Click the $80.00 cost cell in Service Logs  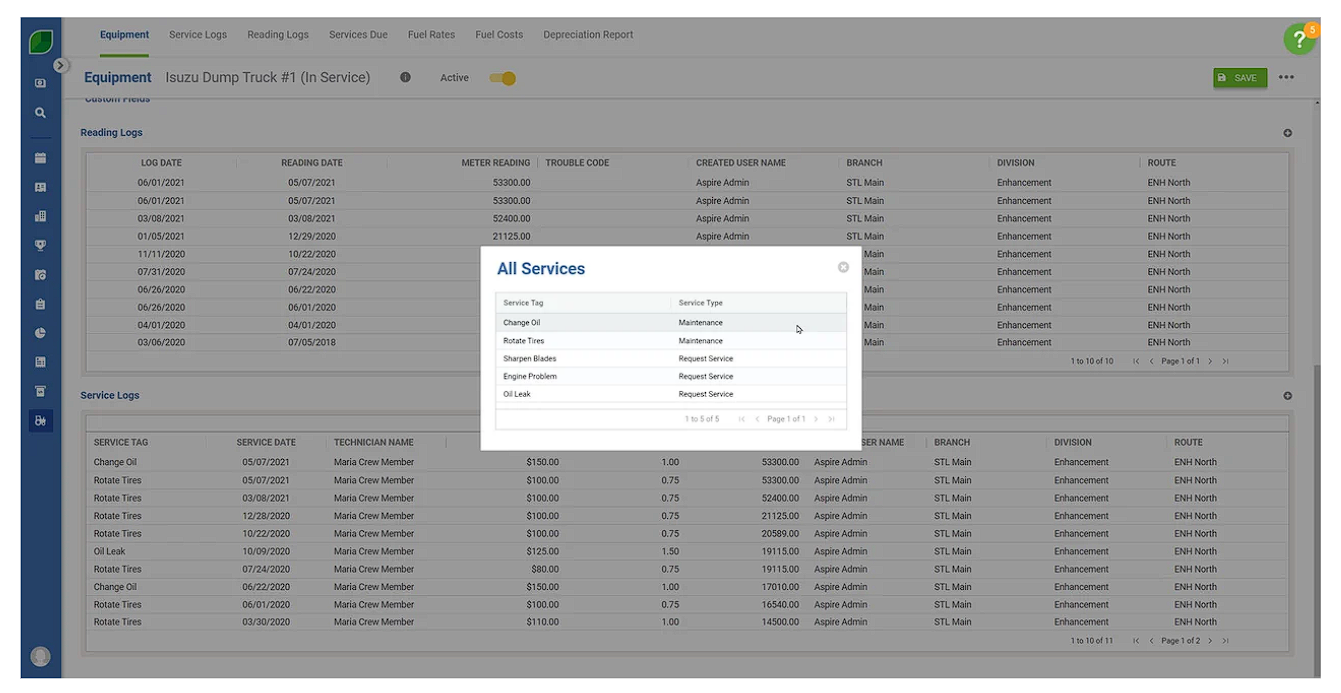[545, 570]
